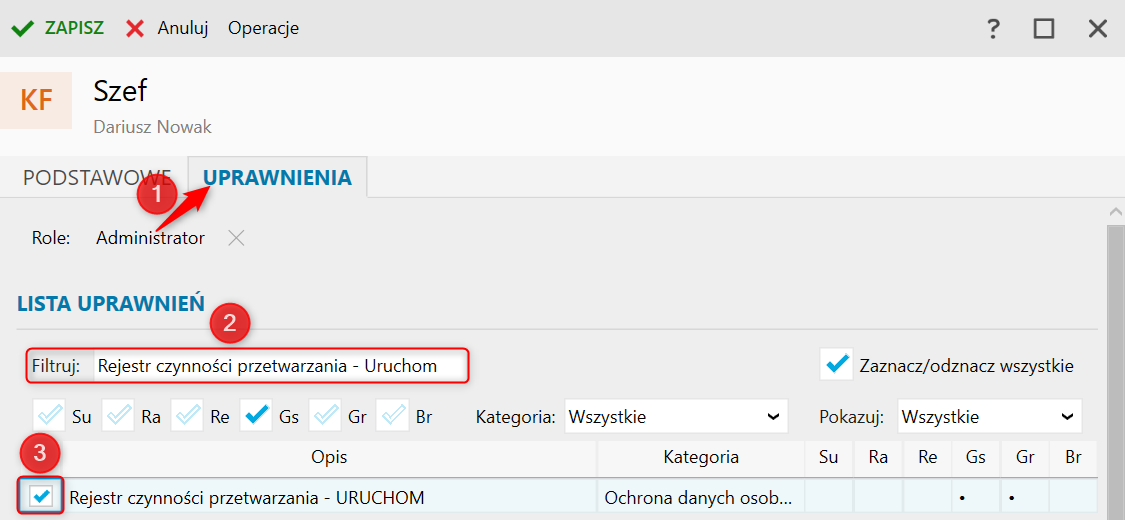Click the green ZAPISZ checkmark icon
This screenshot has height=520, width=1125.
23,29
